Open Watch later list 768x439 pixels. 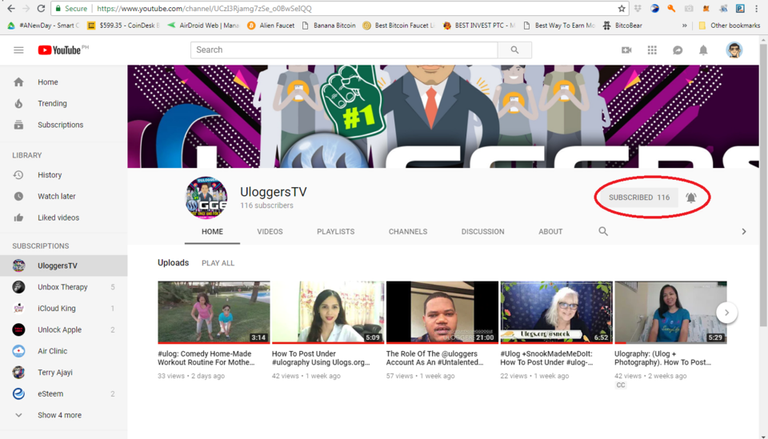tap(64, 196)
